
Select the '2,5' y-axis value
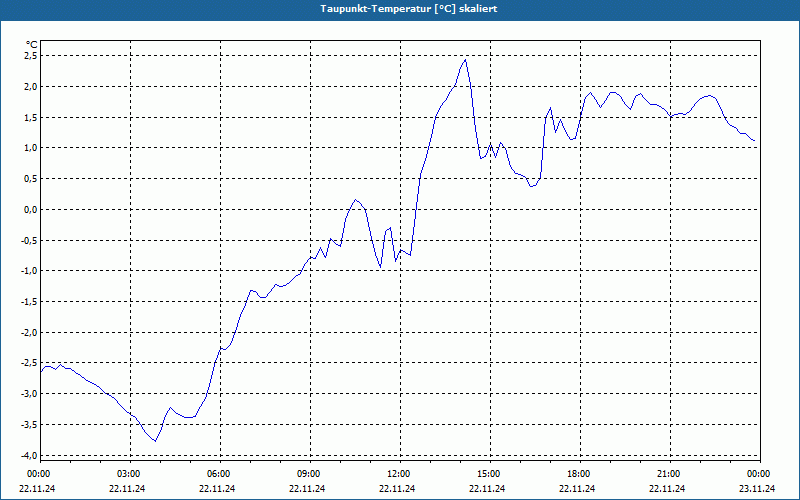tap(31, 56)
